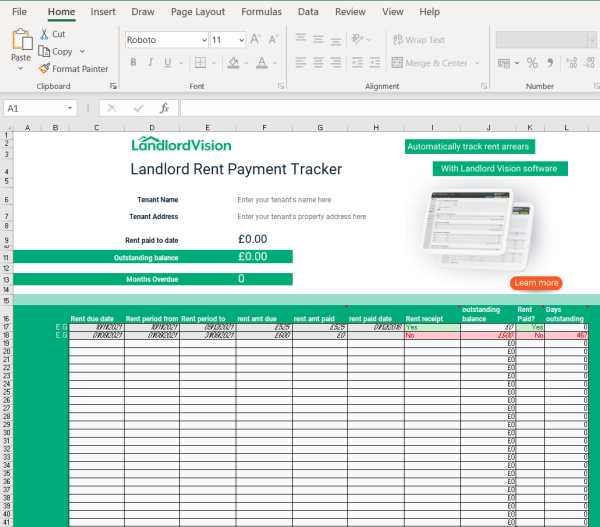600x527 pixels.
Task: Switch to the Review tab
Action: 350,12
